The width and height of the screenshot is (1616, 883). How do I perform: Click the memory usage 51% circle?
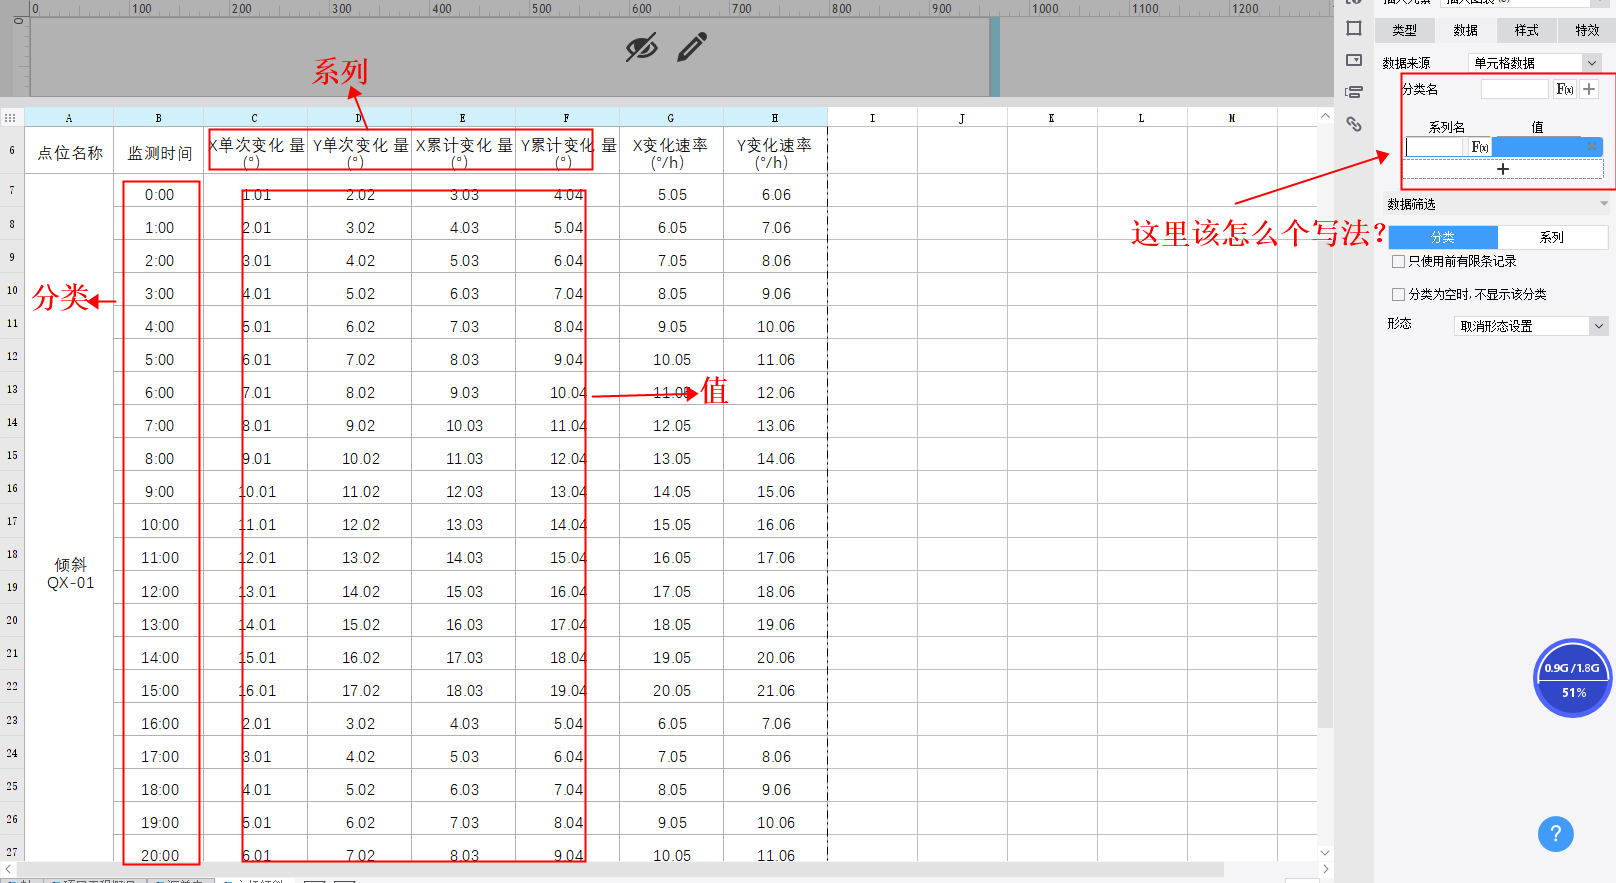coord(1573,679)
